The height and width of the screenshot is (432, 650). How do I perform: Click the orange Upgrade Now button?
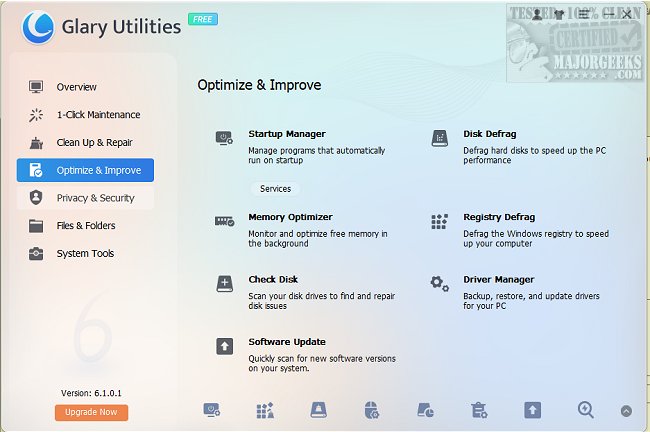pyautogui.click(x=91, y=412)
